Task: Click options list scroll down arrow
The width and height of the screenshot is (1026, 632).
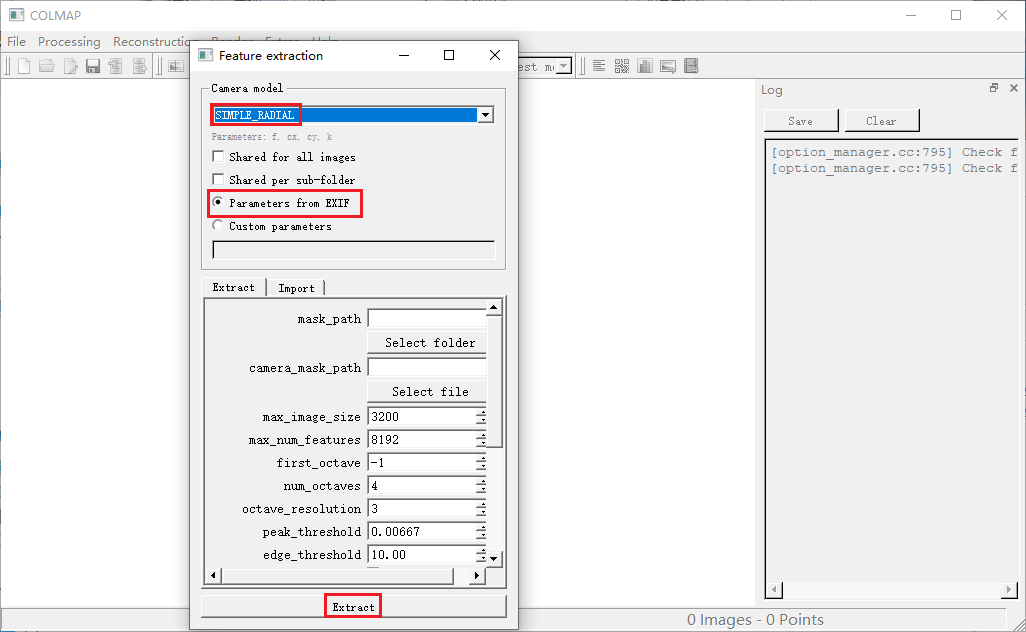Action: tap(494, 559)
